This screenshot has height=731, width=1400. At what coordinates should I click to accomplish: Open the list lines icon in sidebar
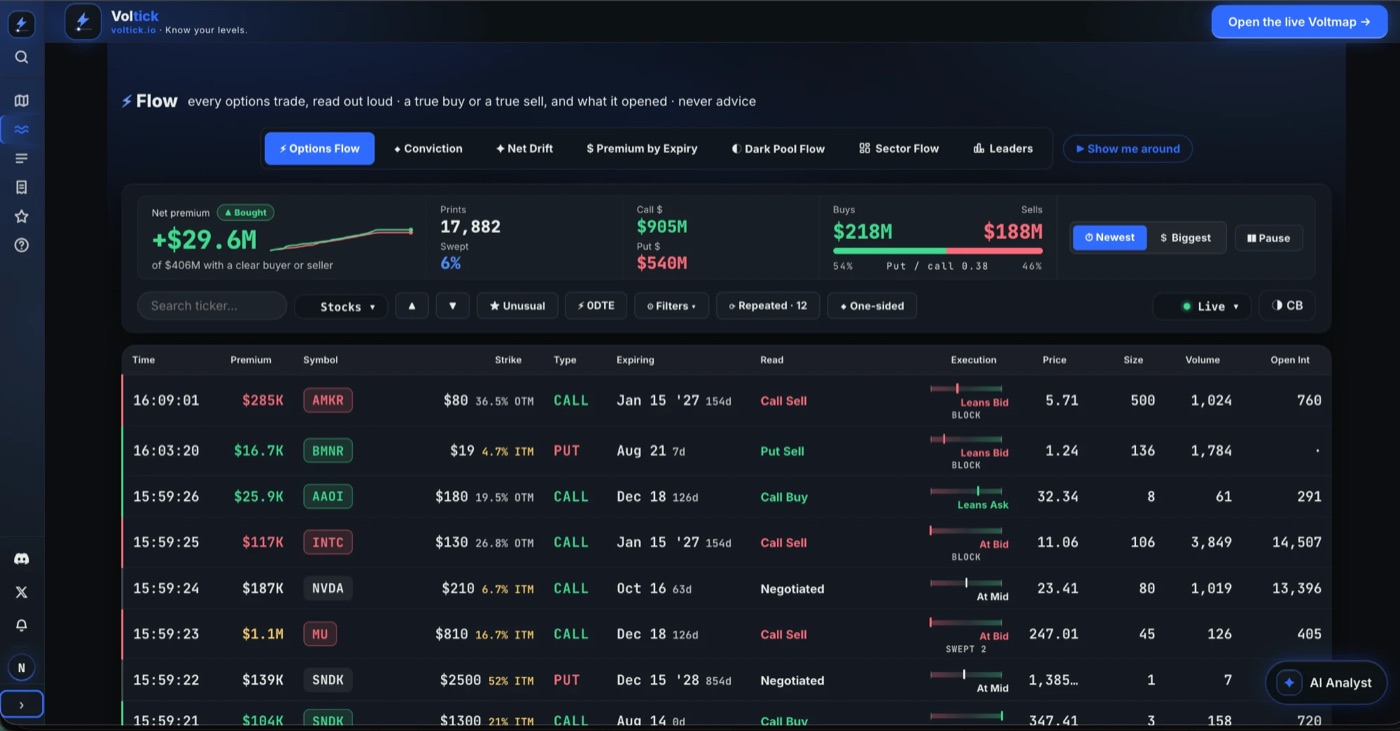pos(21,158)
